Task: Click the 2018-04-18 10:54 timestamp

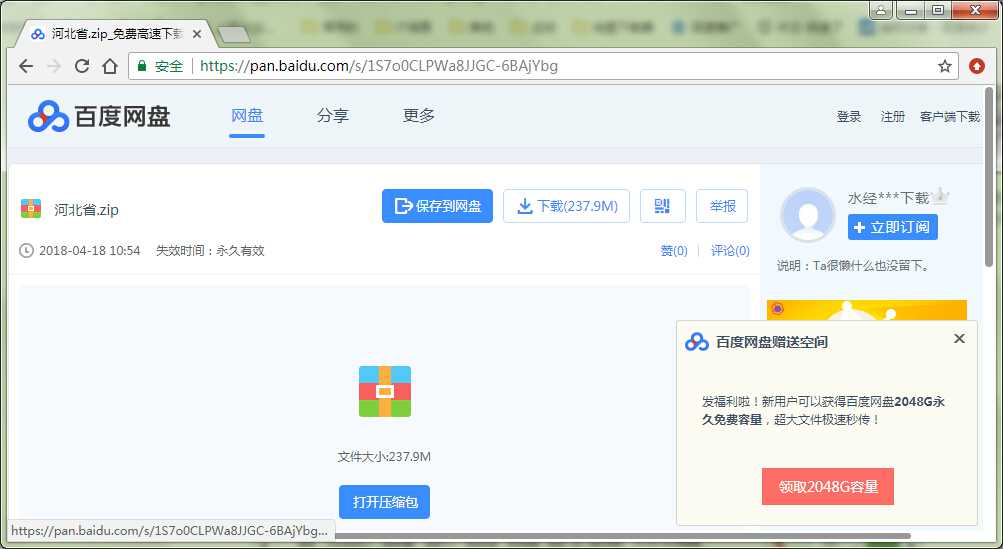Action: 90,251
